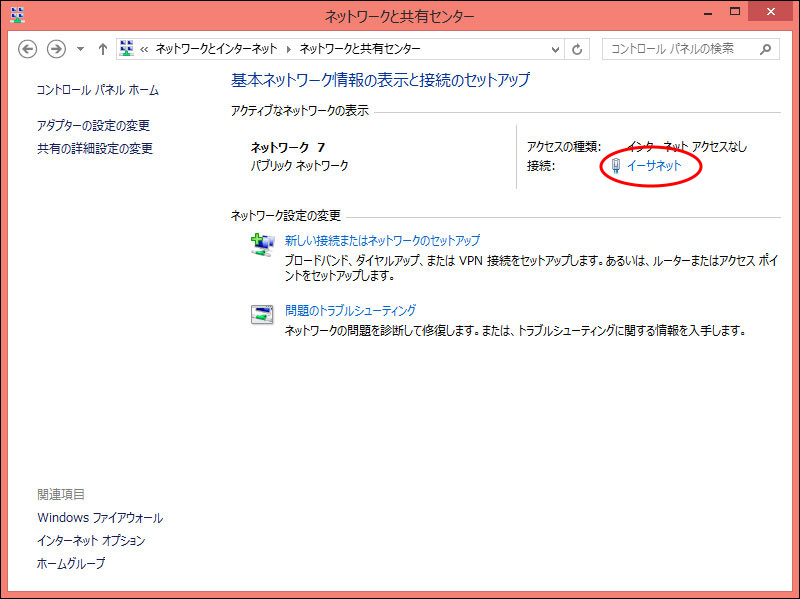Click the Ethernet plug icon next to イーサネット
The height and width of the screenshot is (599, 800).
pos(616,166)
